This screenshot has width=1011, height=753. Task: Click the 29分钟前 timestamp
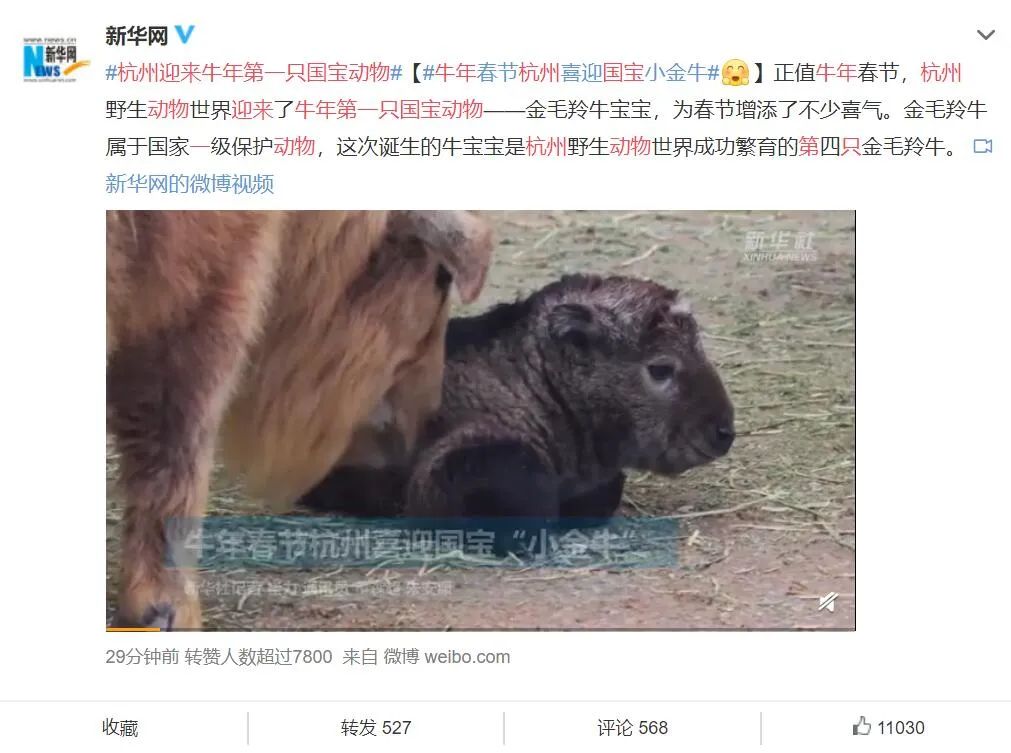tap(142, 657)
